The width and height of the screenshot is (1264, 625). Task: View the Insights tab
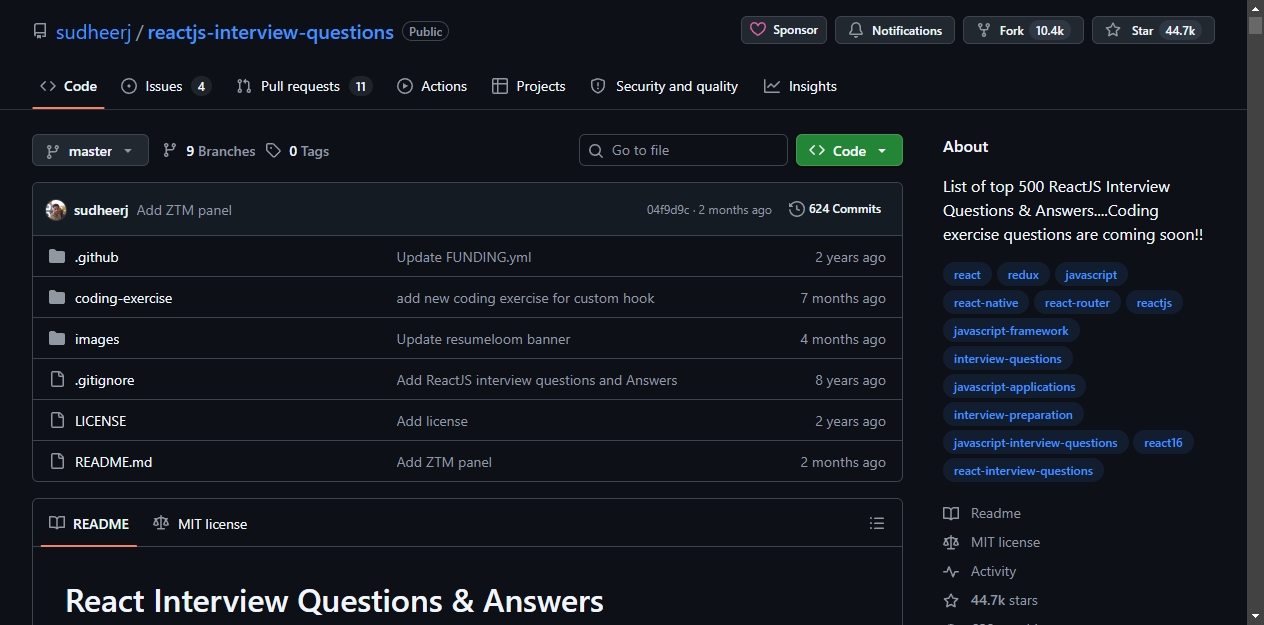800,86
